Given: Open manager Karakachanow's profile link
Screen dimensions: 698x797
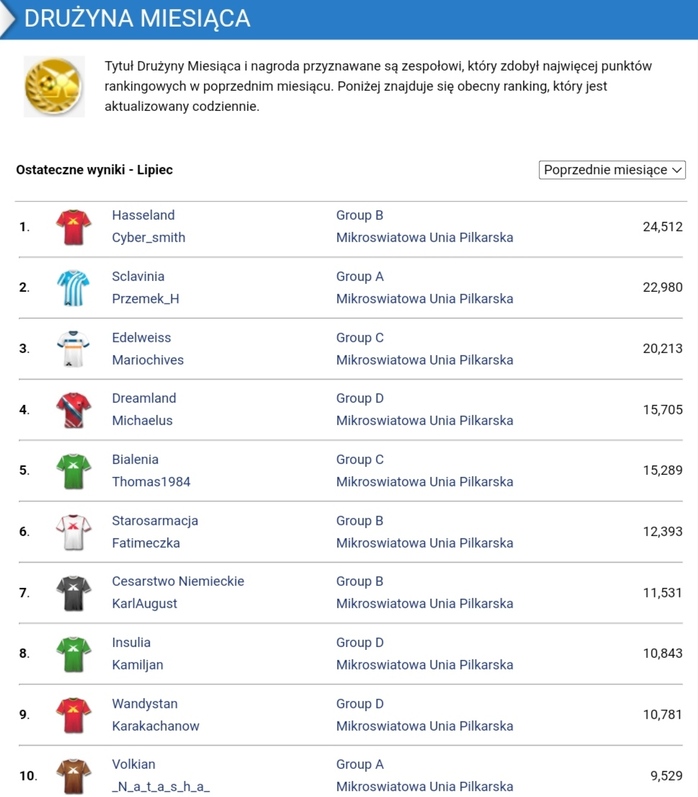Looking at the screenshot, I should pos(155,726).
